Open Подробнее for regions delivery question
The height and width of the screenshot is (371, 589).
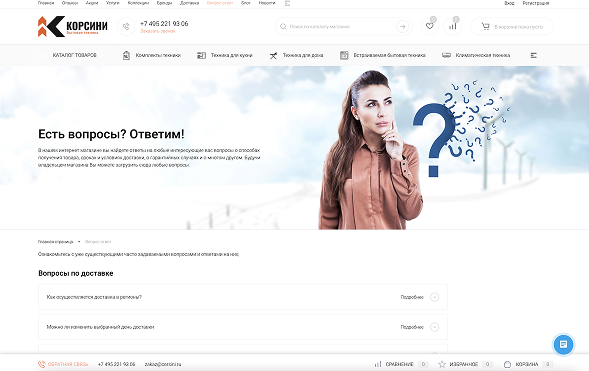(x=412, y=297)
